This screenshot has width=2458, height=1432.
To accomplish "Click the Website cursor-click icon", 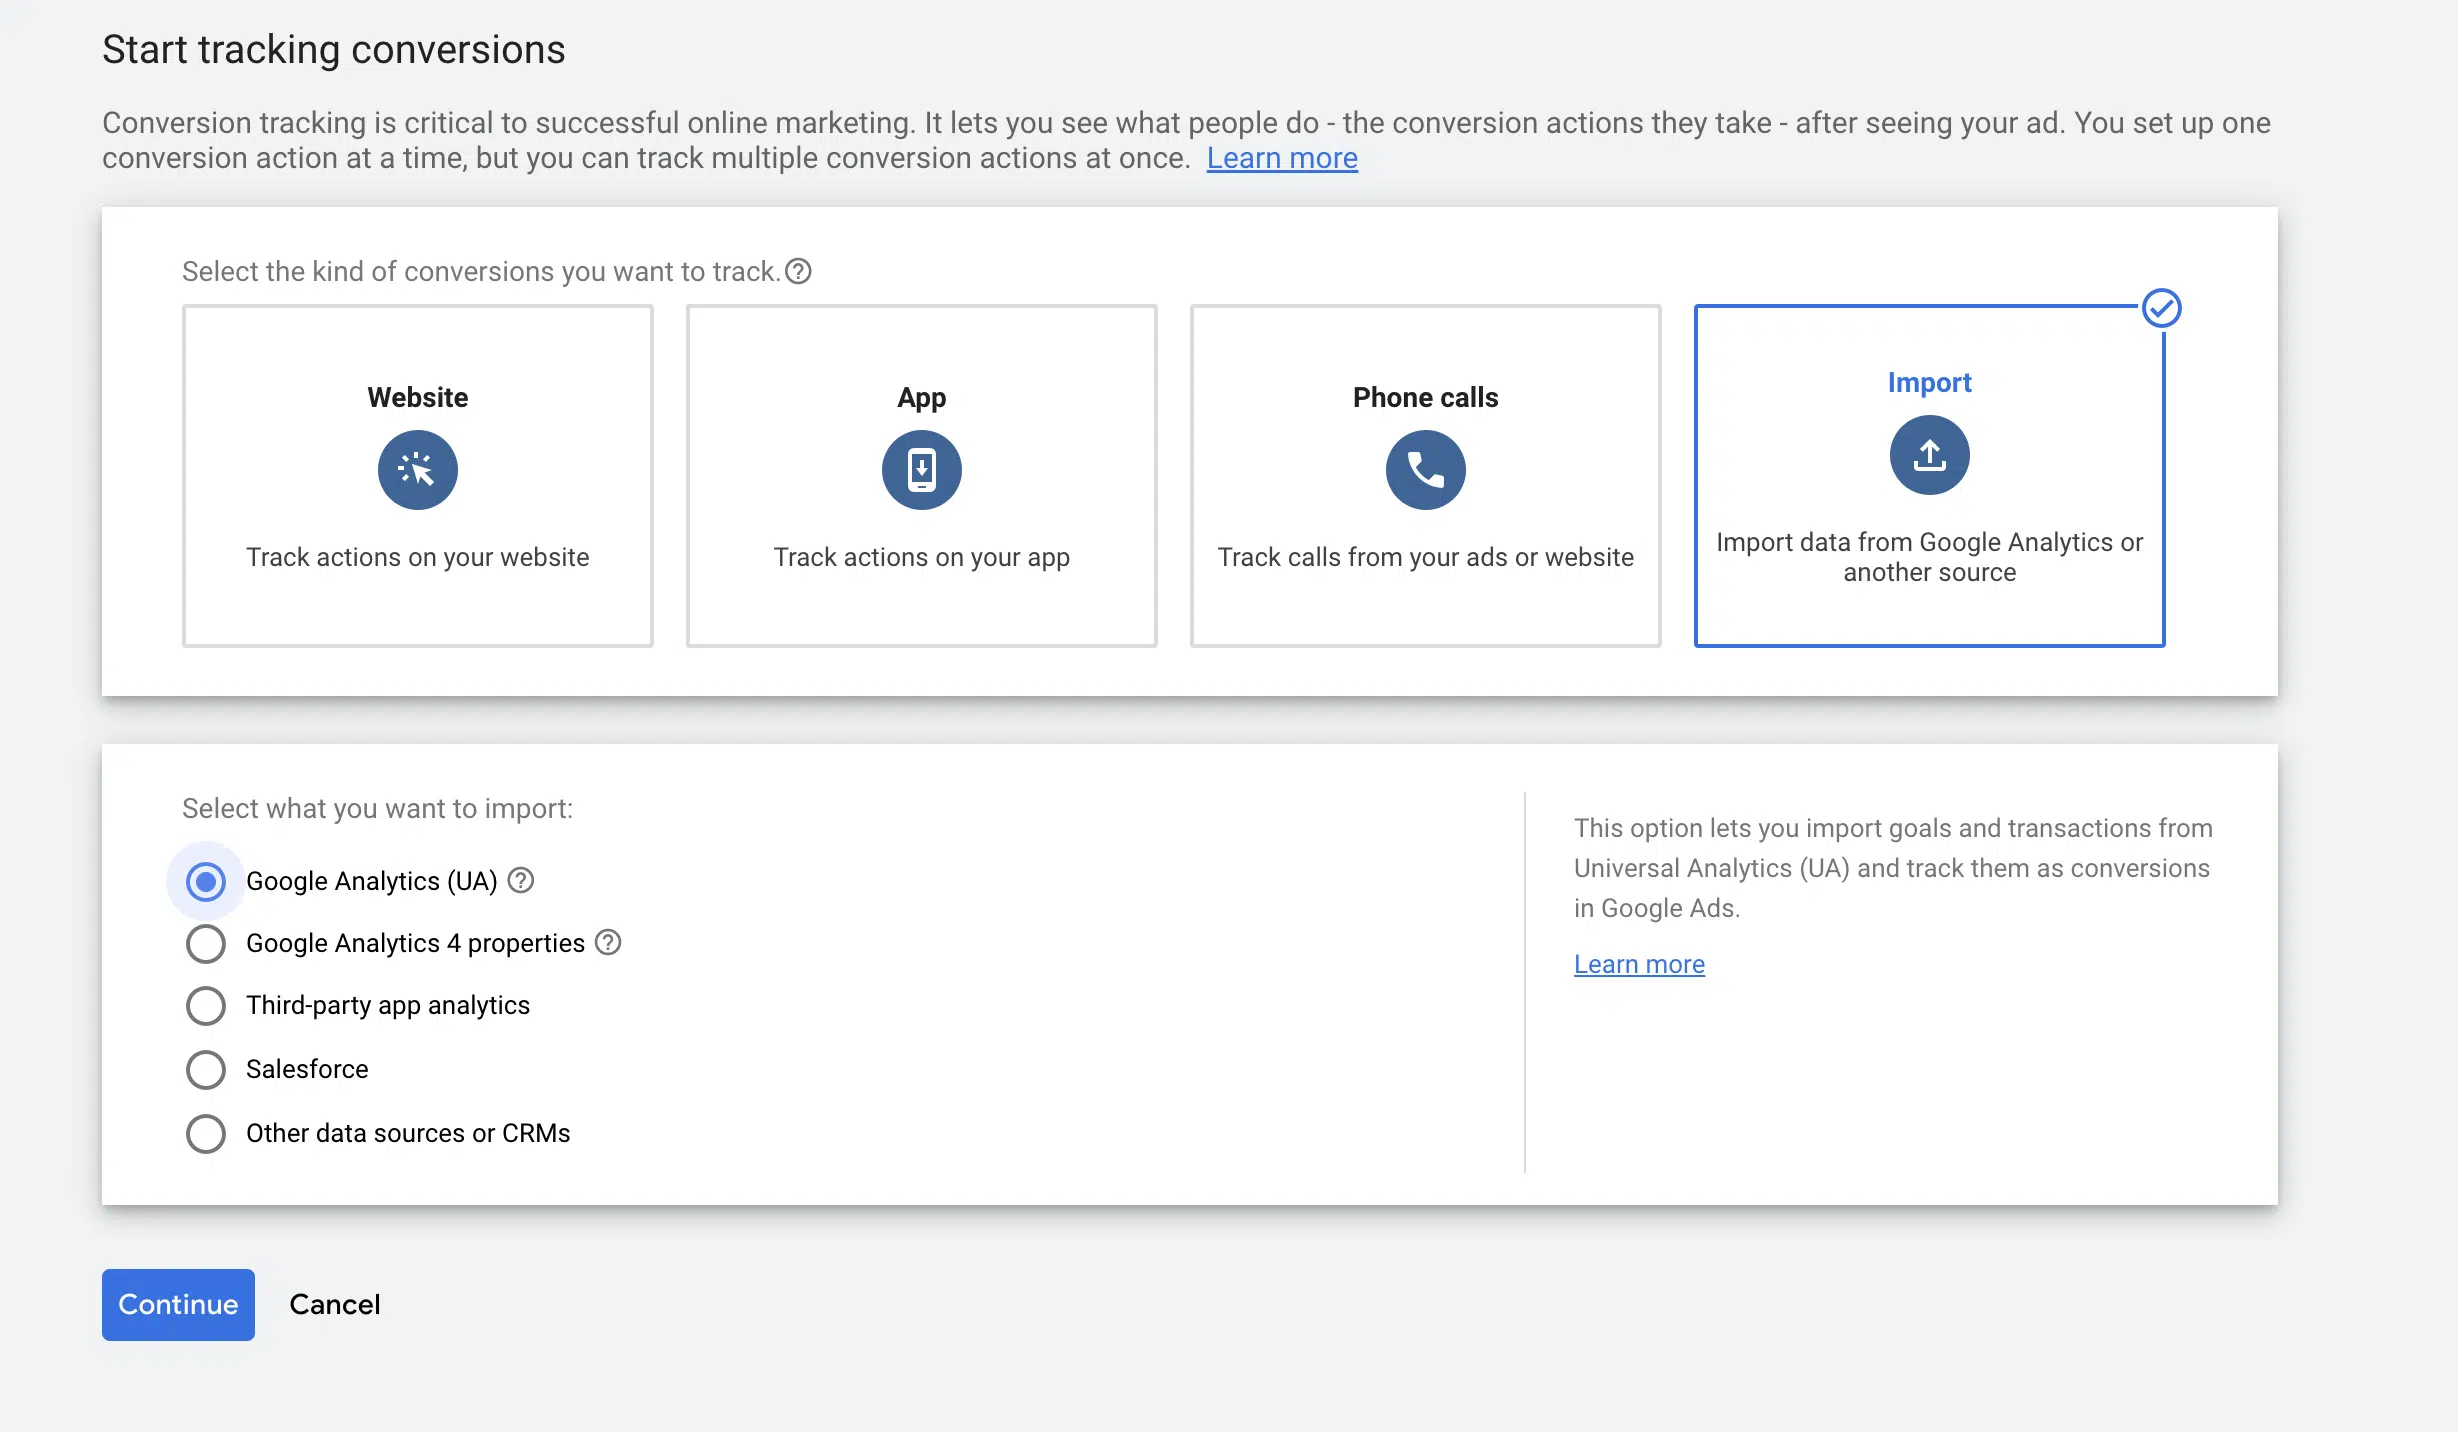I will pyautogui.click(x=418, y=470).
